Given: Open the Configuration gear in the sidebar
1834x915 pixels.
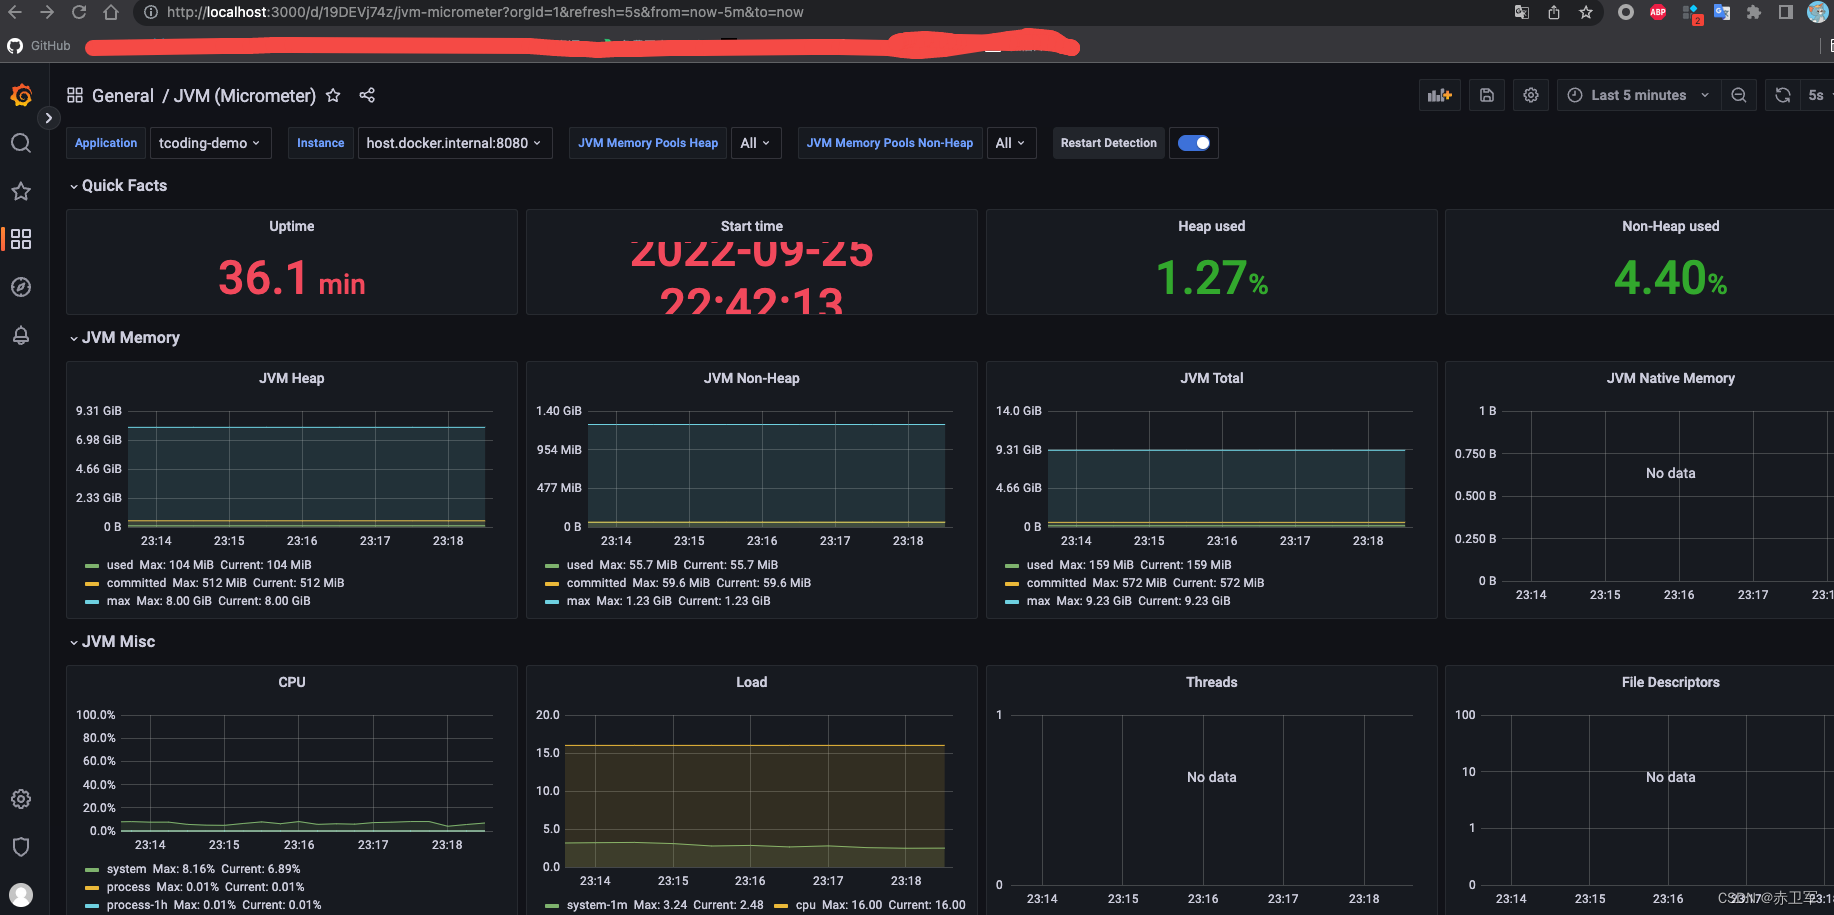Looking at the screenshot, I should 21,799.
